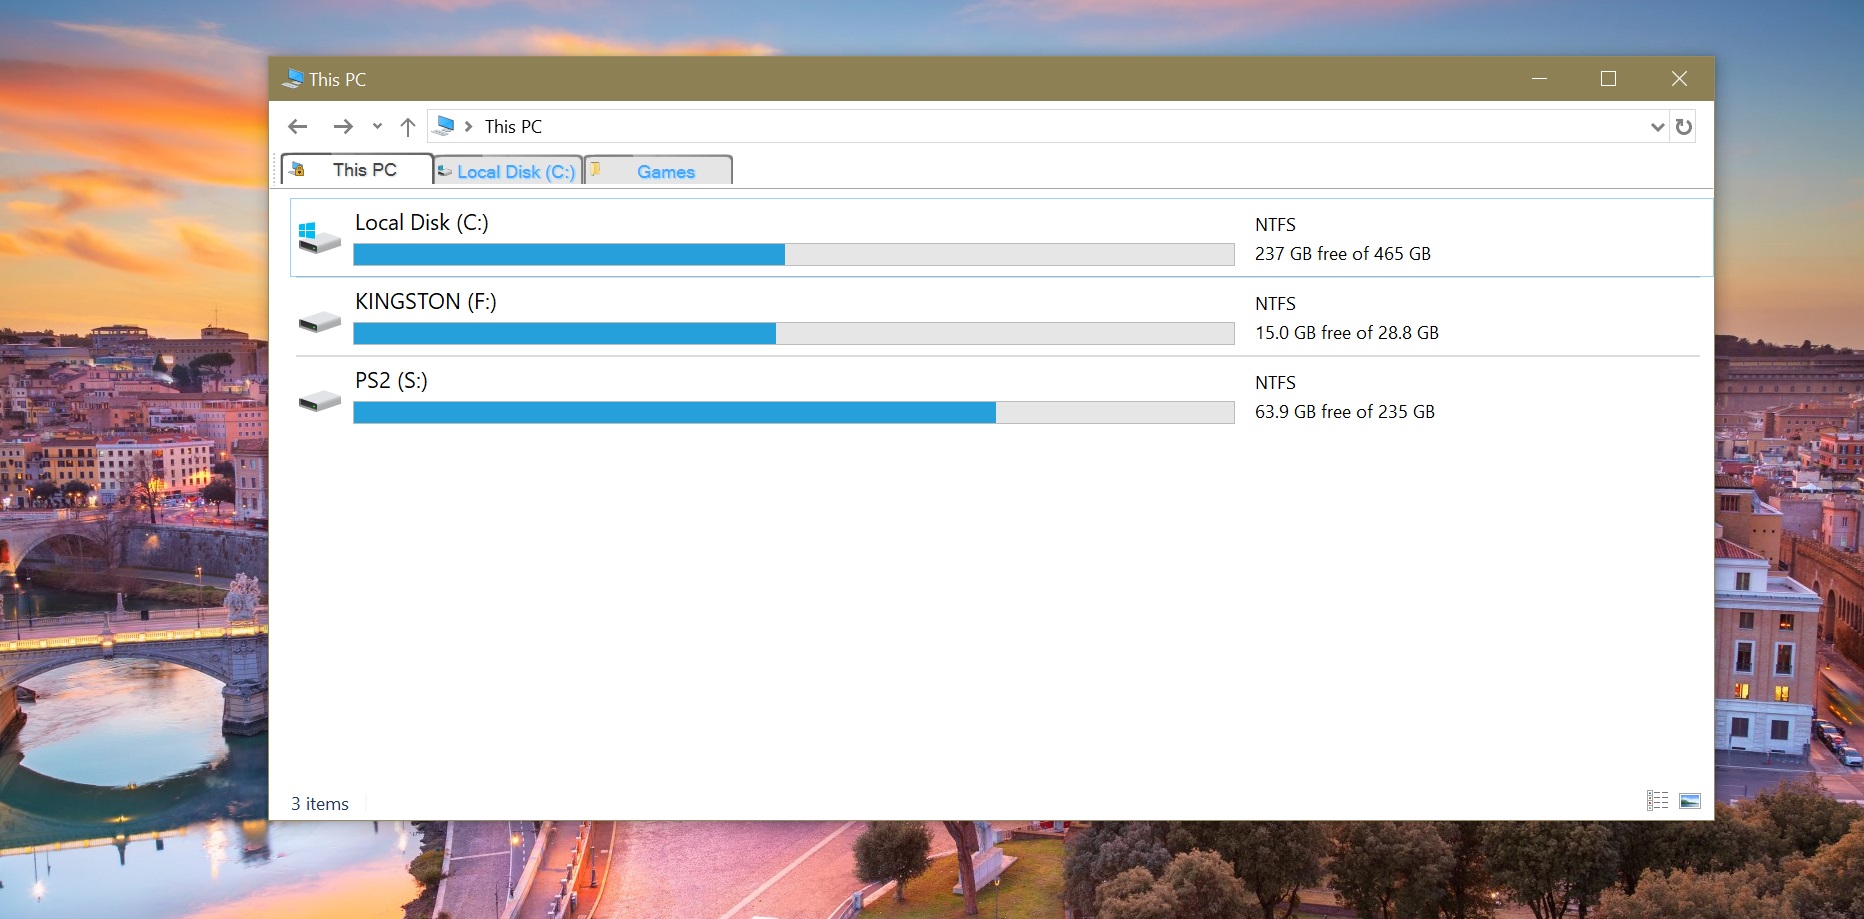The height and width of the screenshot is (919, 1864).
Task: Switch to details view in status bar
Action: click(x=1658, y=801)
